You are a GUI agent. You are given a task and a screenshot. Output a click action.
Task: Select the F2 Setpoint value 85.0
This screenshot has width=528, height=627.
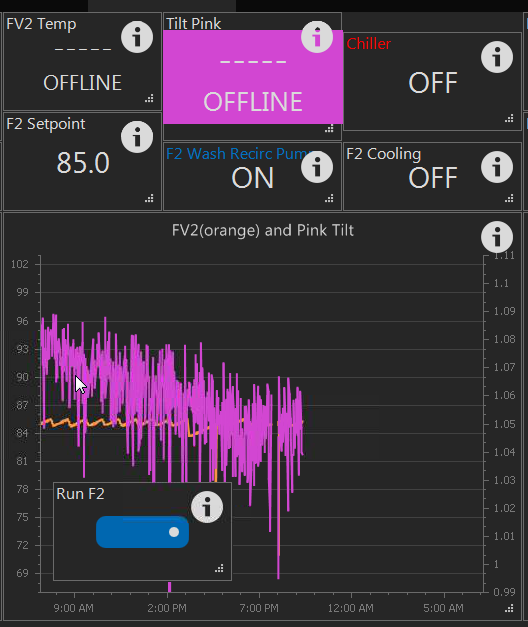83,163
